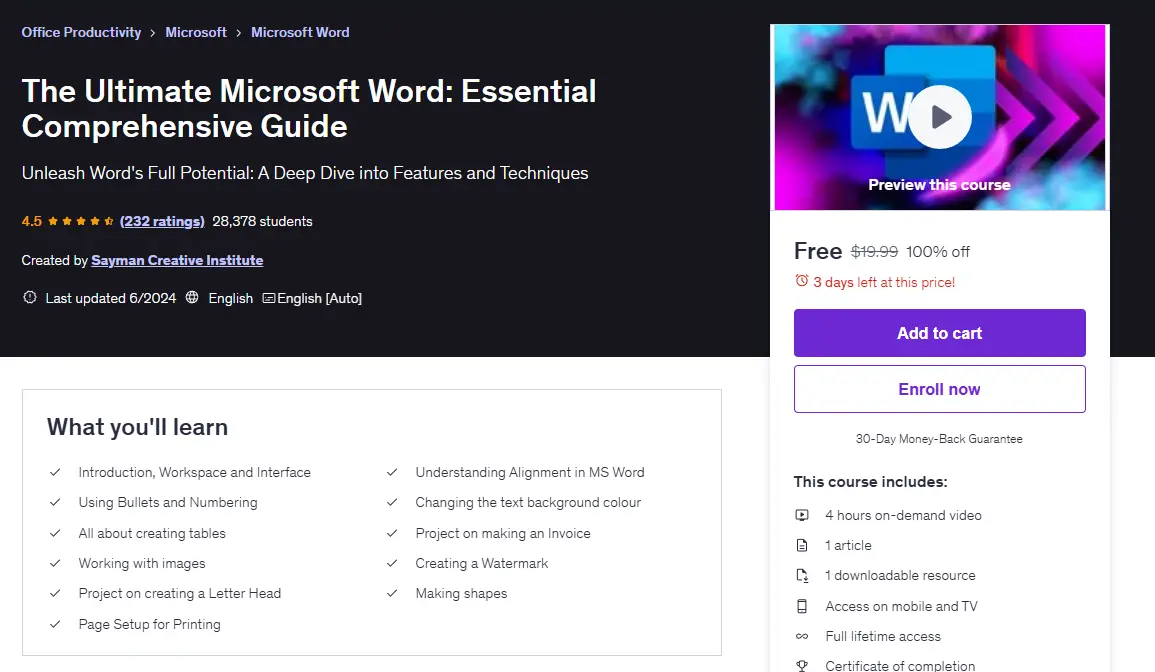Click 1 downloadable resource text
This screenshot has width=1155, height=672.
pyautogui.click(x=900, y=575)
